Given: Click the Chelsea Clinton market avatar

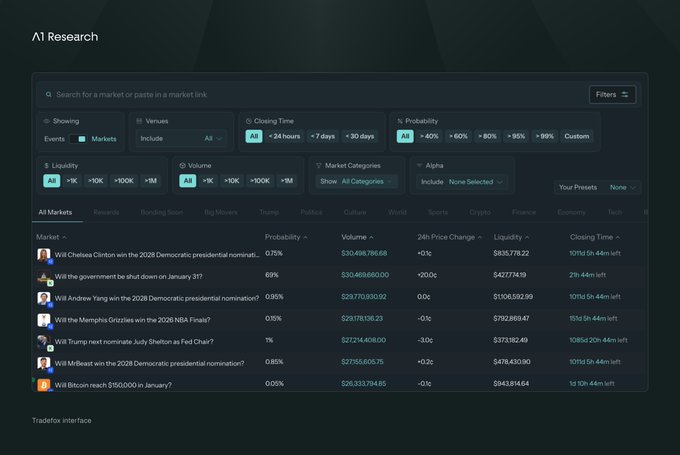Looking at the screenshot, I should 44,255.
